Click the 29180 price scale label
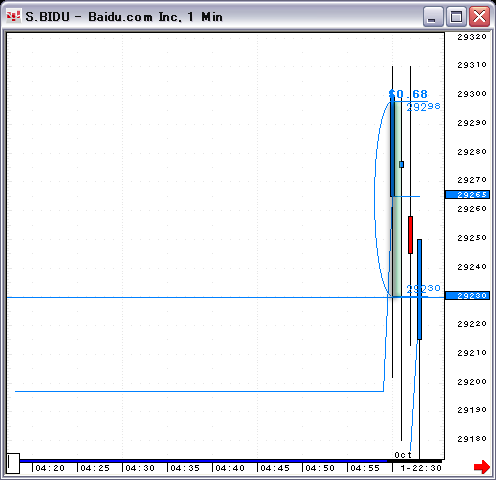 coord(472,439)
